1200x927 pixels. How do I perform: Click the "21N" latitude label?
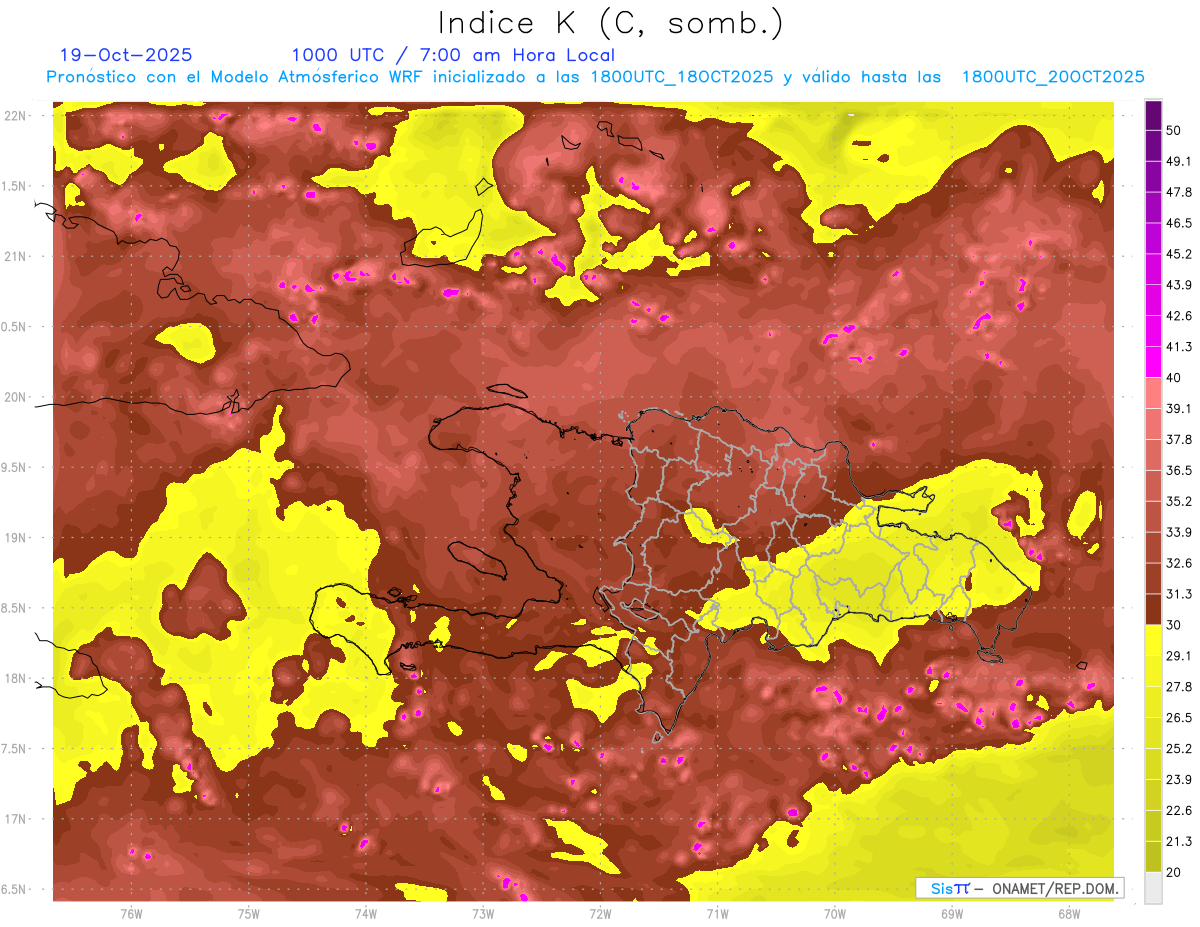point(17,257)
